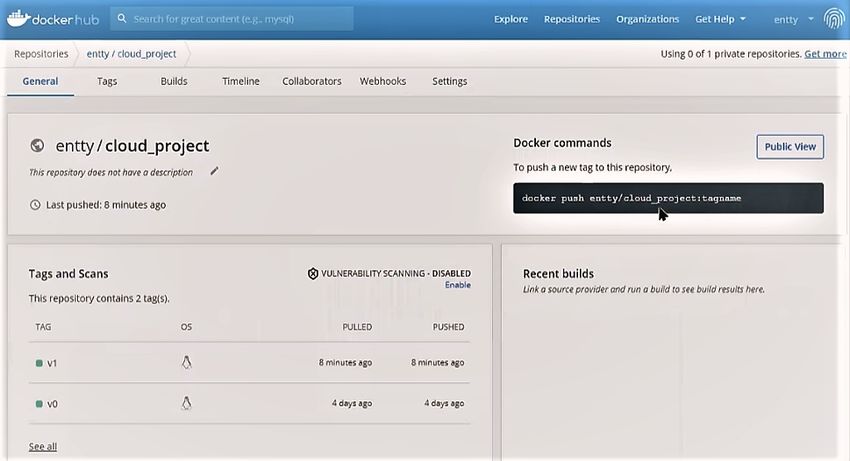This screenshot has height=461, width=850.
Task: Click v0 pushed time 4 days ago
Action: [444, 403]
